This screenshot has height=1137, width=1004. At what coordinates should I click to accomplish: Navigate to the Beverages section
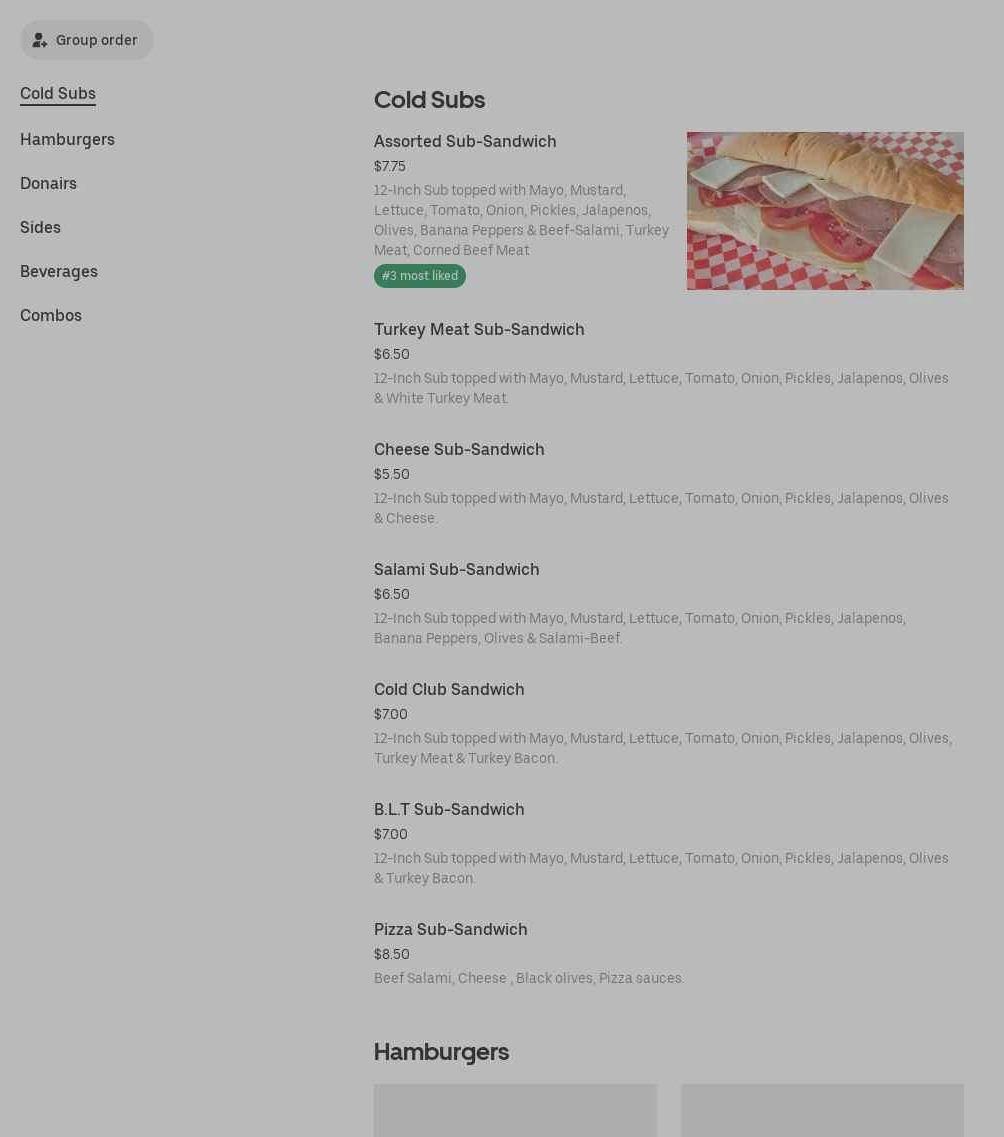point(59,272)
